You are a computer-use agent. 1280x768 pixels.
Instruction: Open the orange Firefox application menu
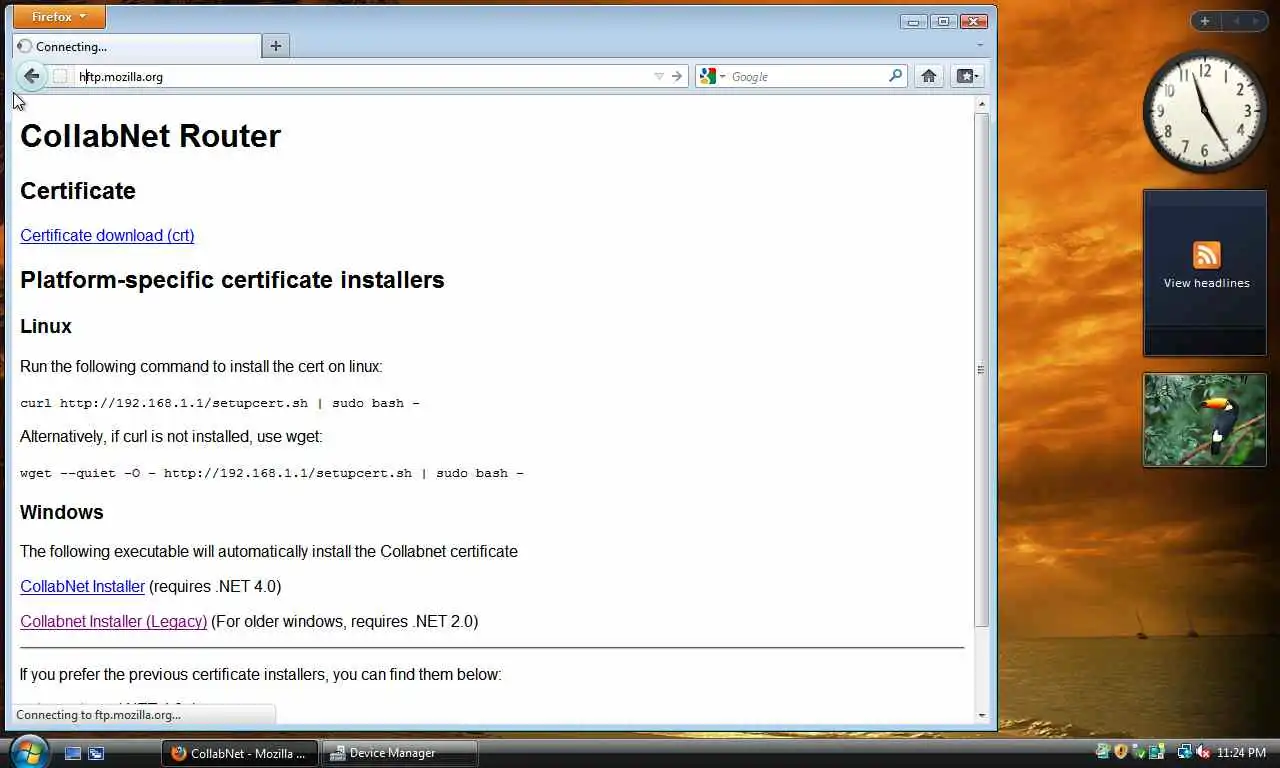coord(59,17)
